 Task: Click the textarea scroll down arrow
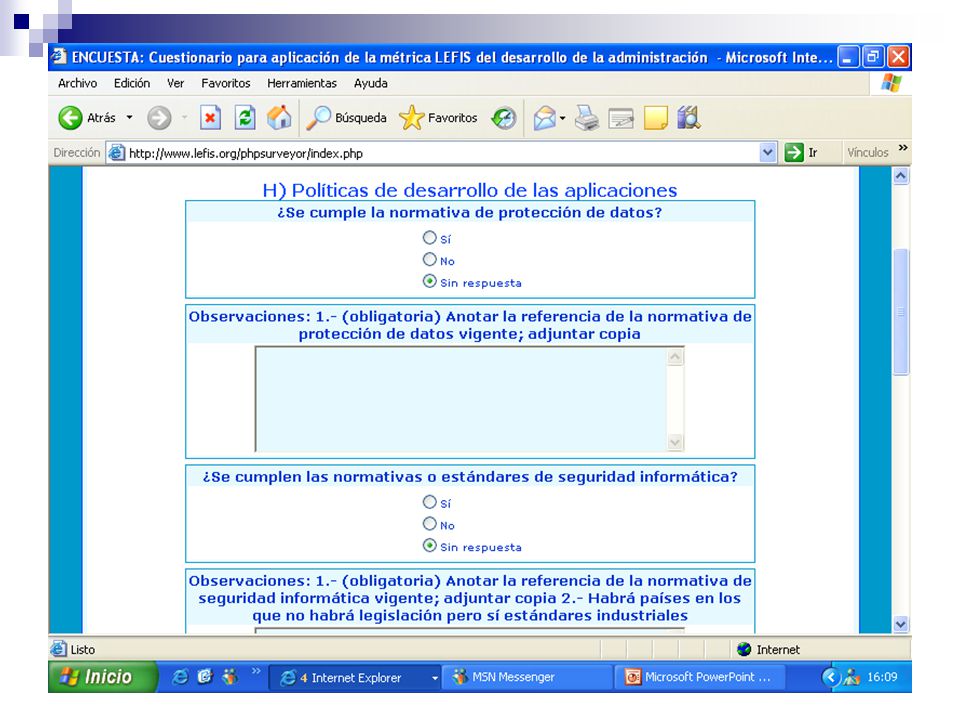[x=675, y=442]
